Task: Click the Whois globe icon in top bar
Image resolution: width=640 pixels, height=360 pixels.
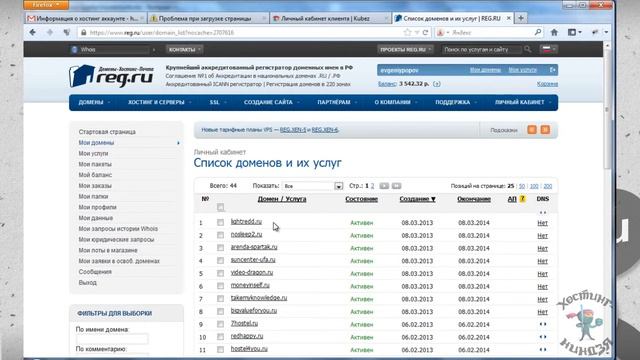Action: tap(74, 49)
